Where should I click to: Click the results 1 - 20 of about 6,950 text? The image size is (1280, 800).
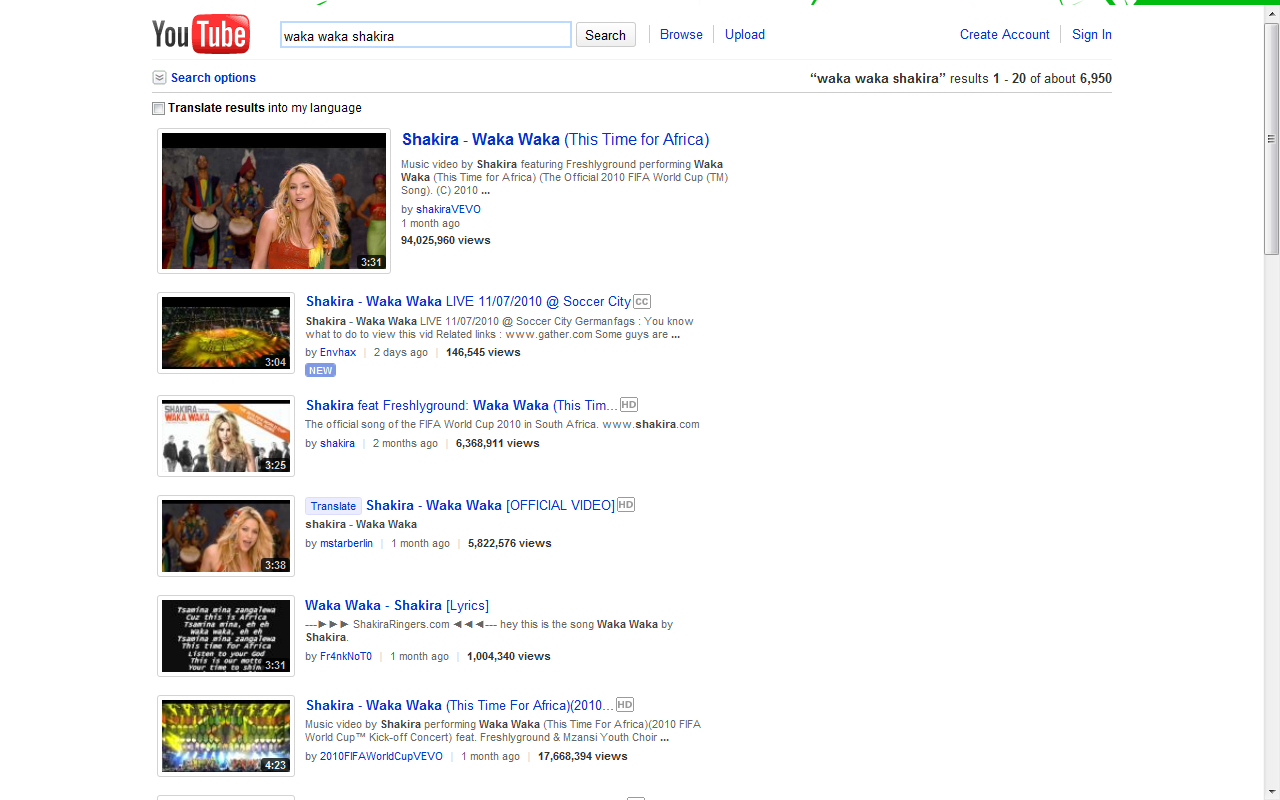click(x=1031, y=78)
